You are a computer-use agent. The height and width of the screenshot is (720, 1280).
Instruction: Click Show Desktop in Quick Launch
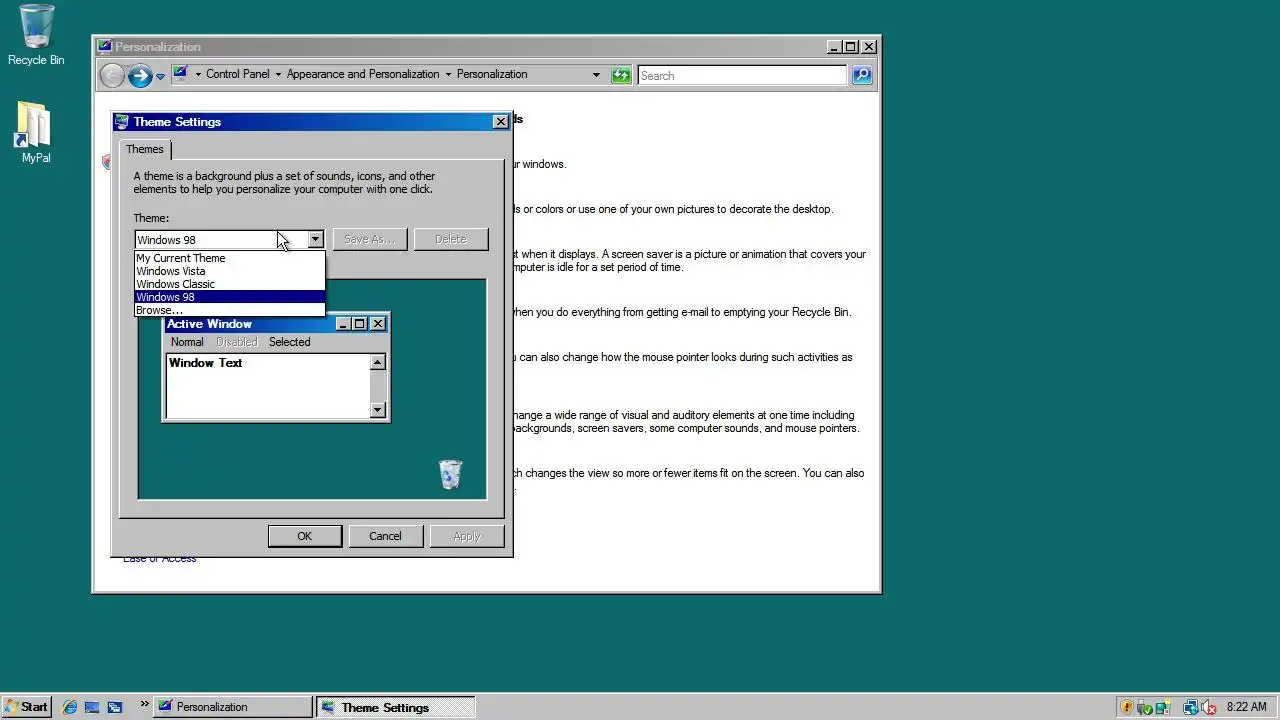coord(92,707)
